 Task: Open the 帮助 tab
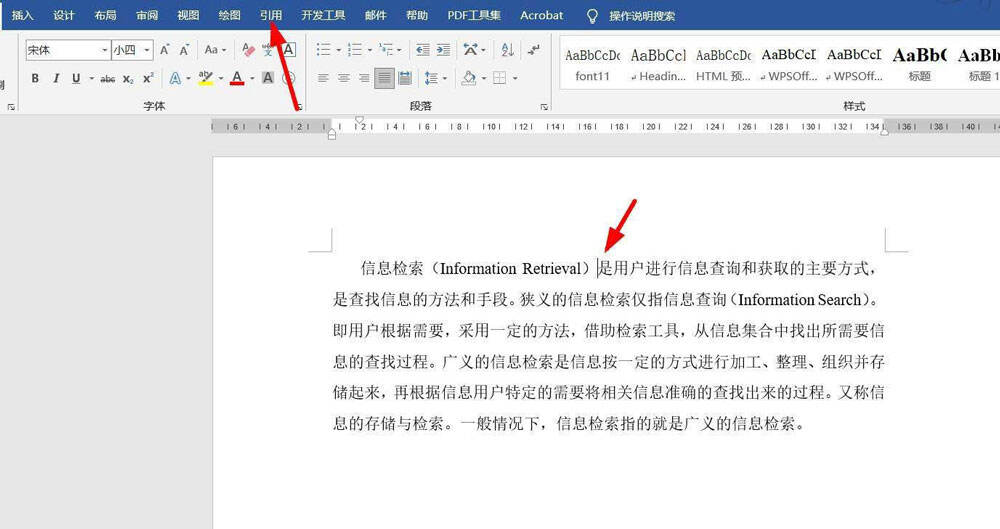point(417,15)
